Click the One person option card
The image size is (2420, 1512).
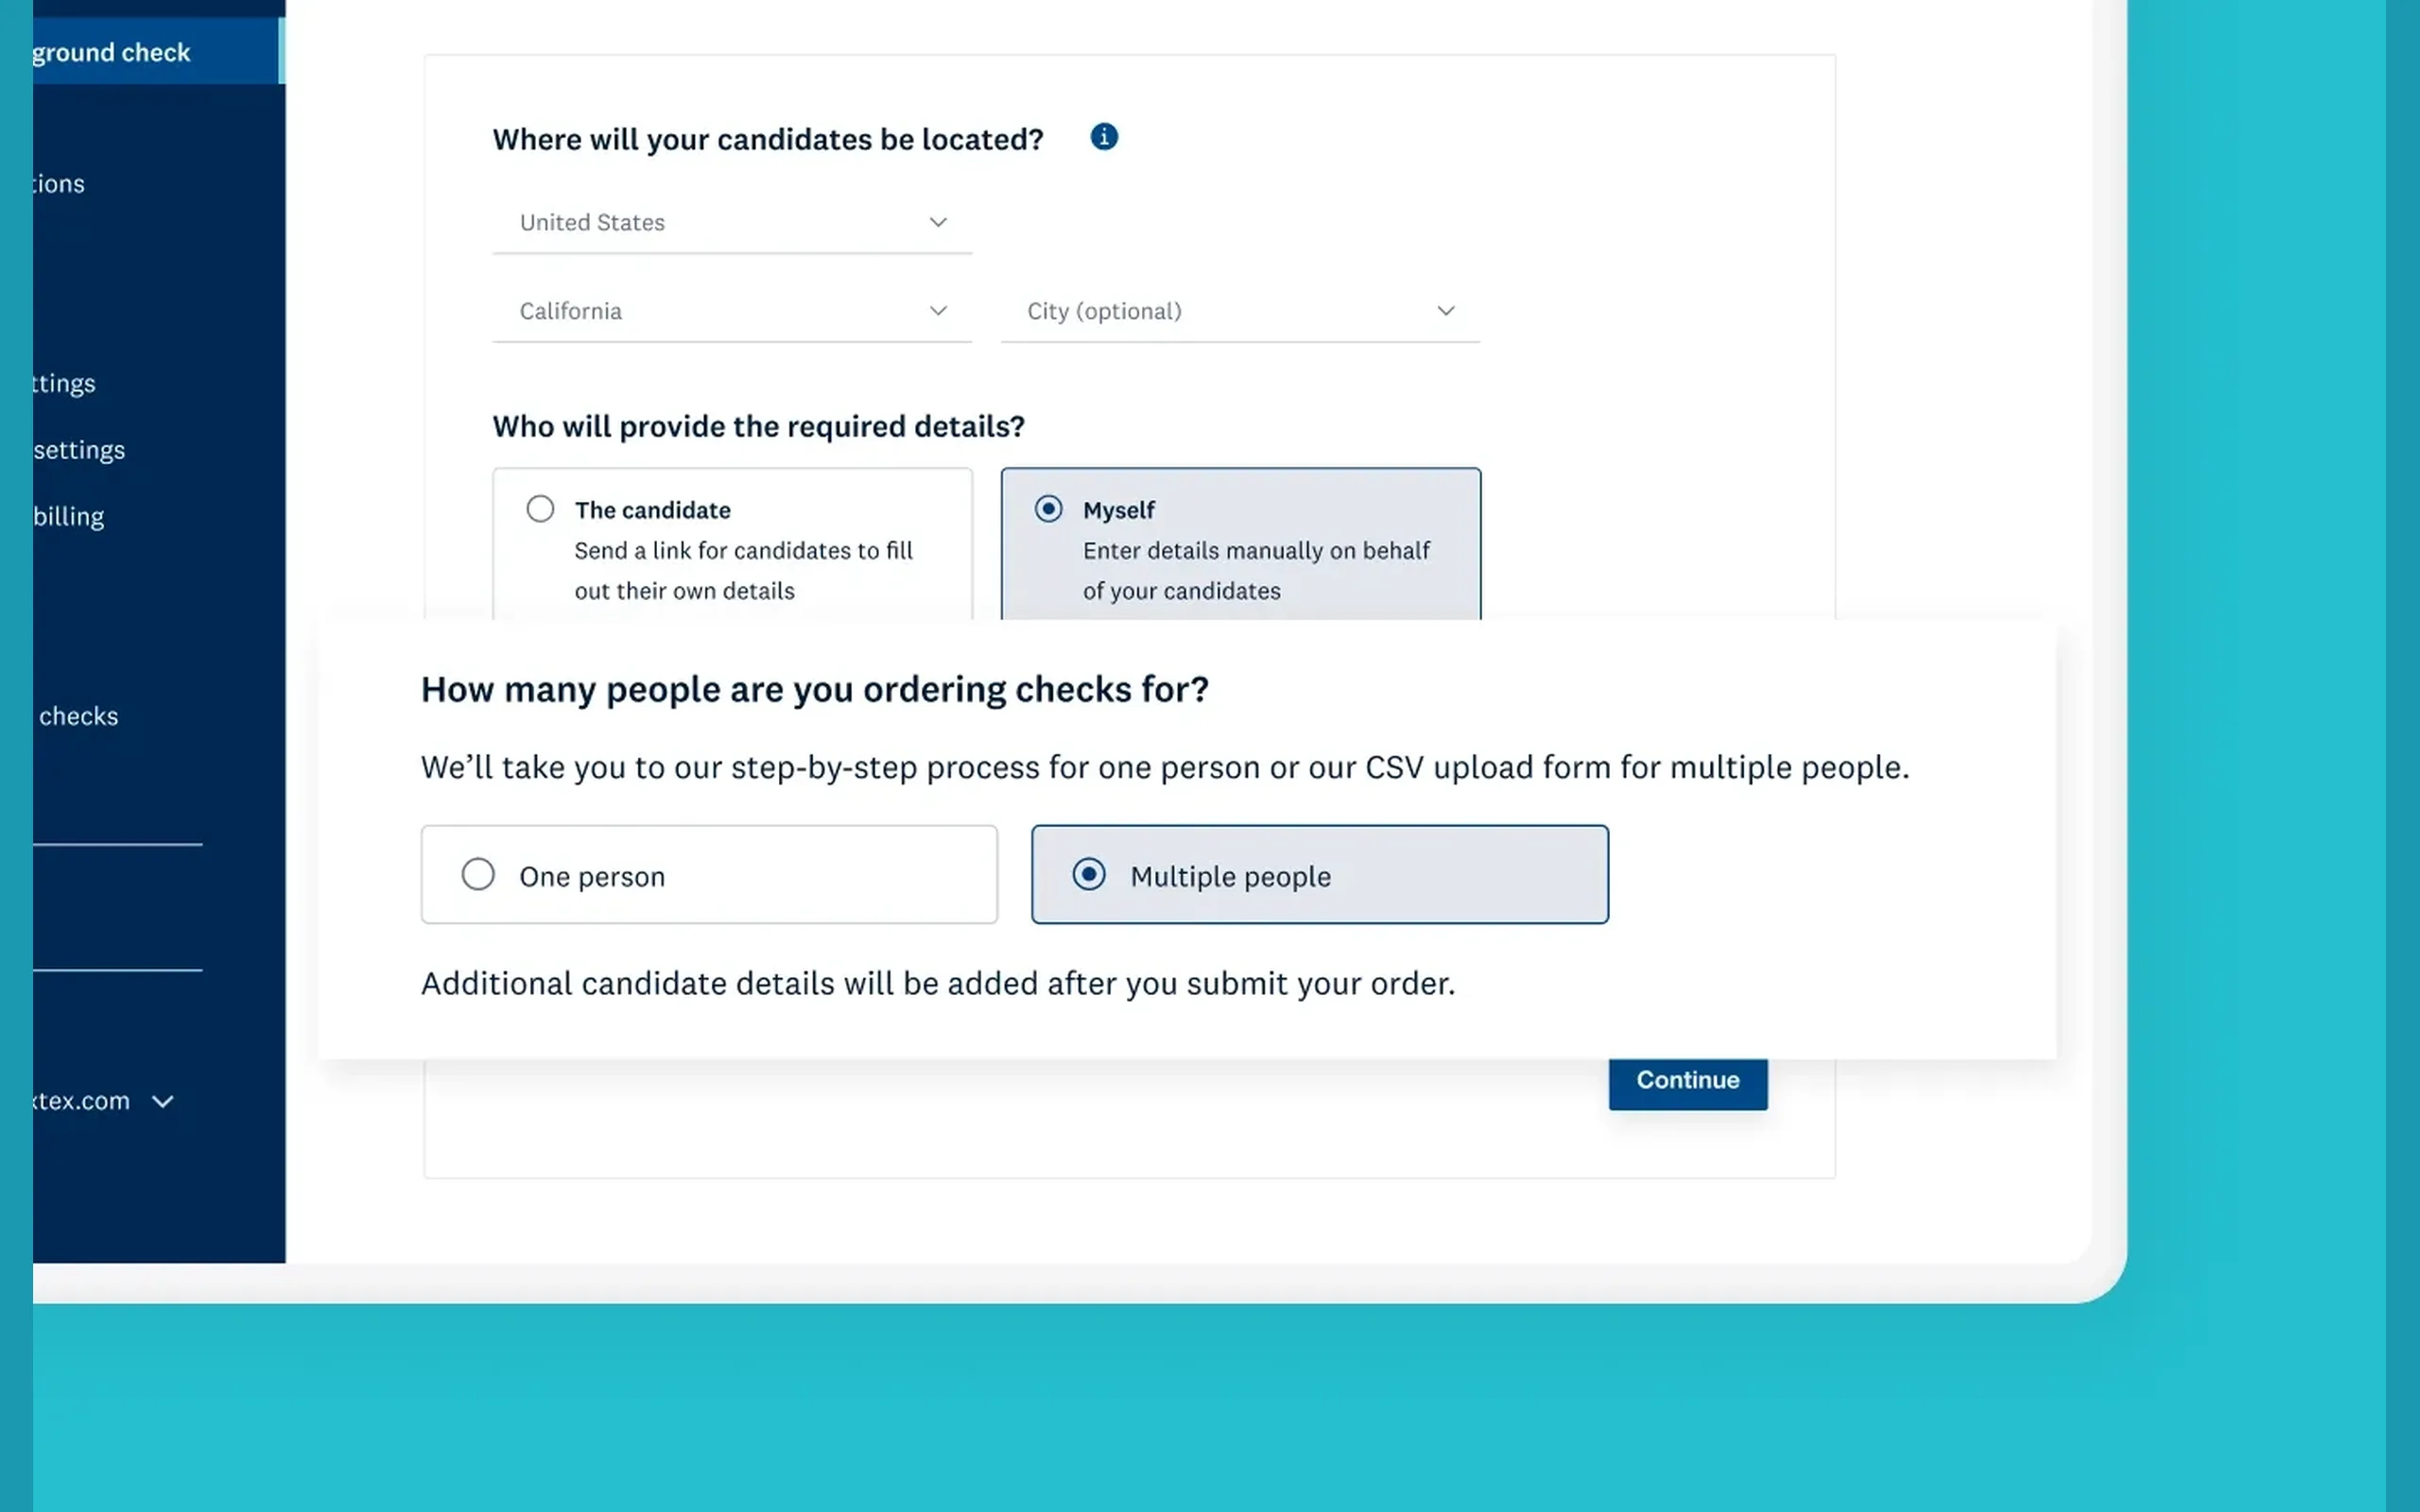(x=709, y=874)
